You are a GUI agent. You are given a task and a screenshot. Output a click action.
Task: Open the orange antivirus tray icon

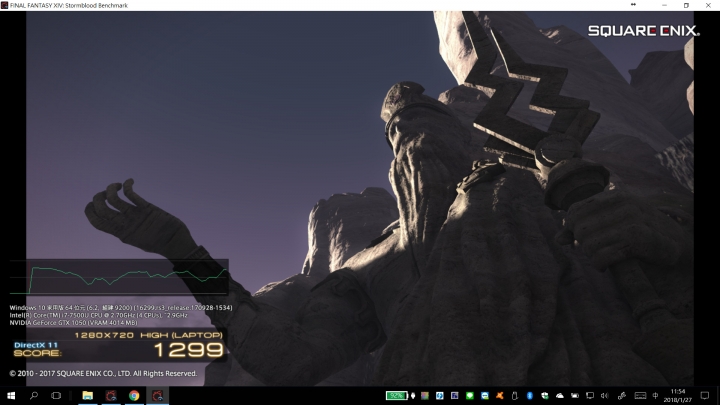click(500, 395)
